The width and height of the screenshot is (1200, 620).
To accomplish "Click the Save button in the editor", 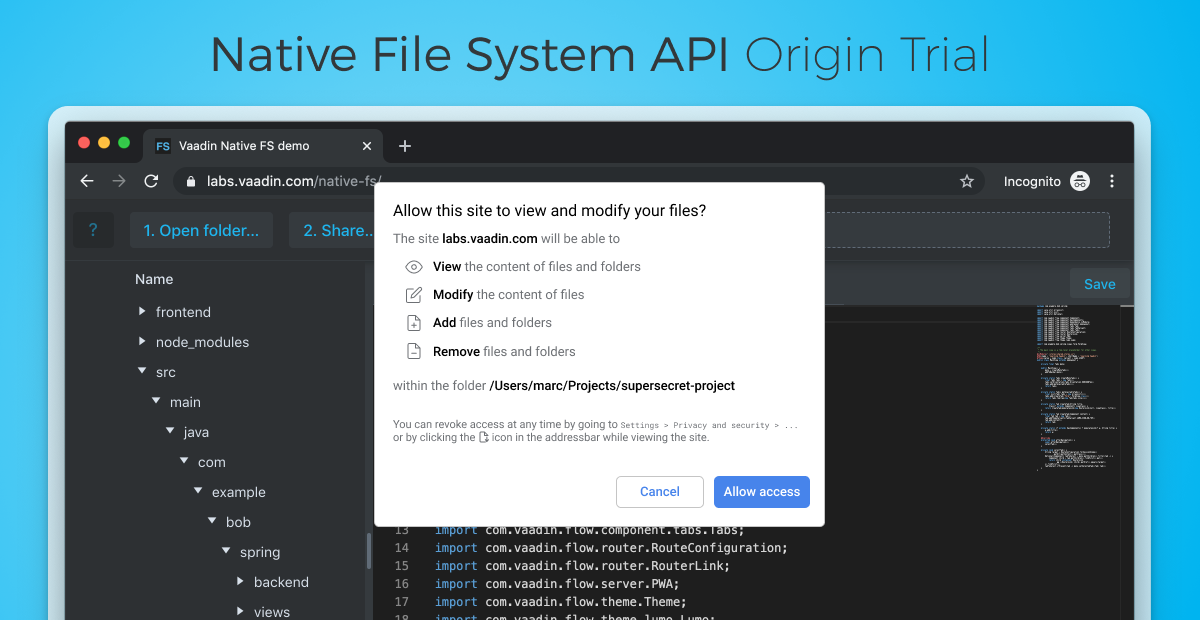I will [1099, 284].
